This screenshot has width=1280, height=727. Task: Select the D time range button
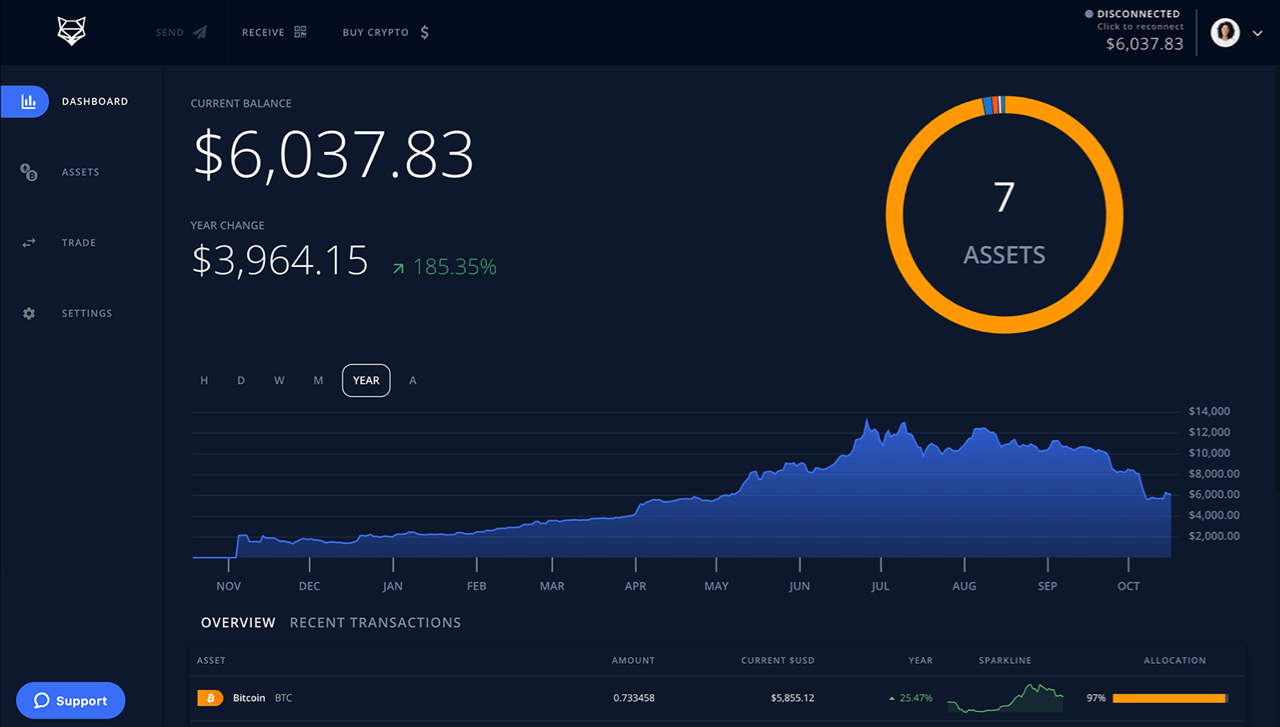[240, 380]
